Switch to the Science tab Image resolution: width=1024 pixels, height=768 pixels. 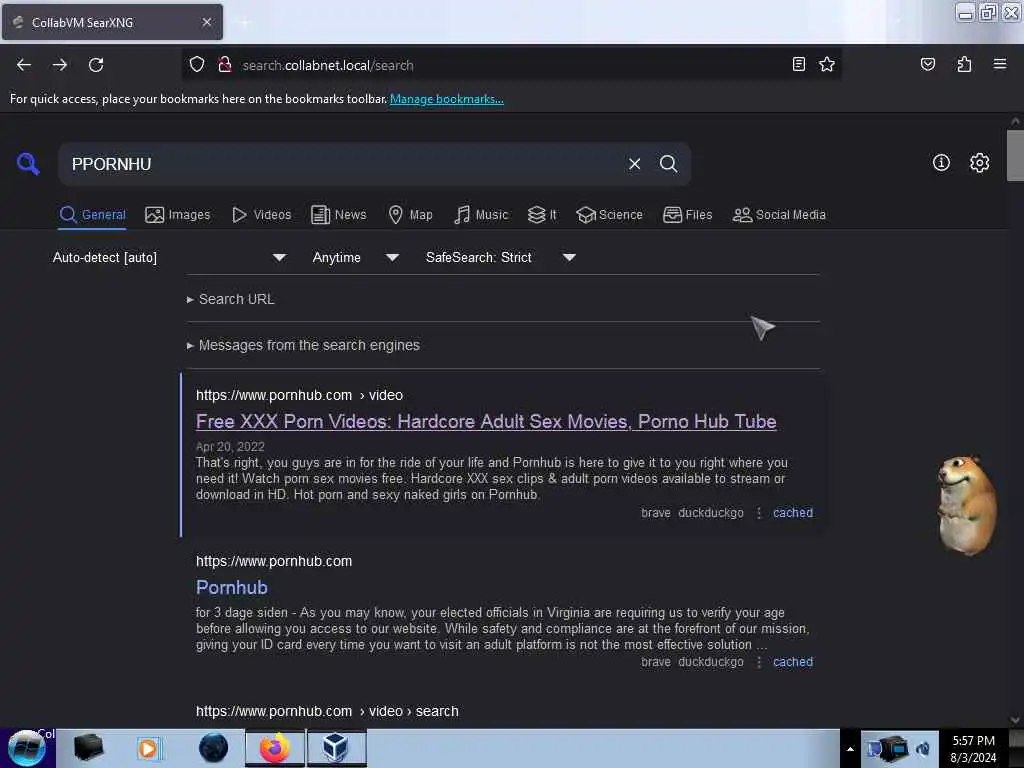point(609,215)
